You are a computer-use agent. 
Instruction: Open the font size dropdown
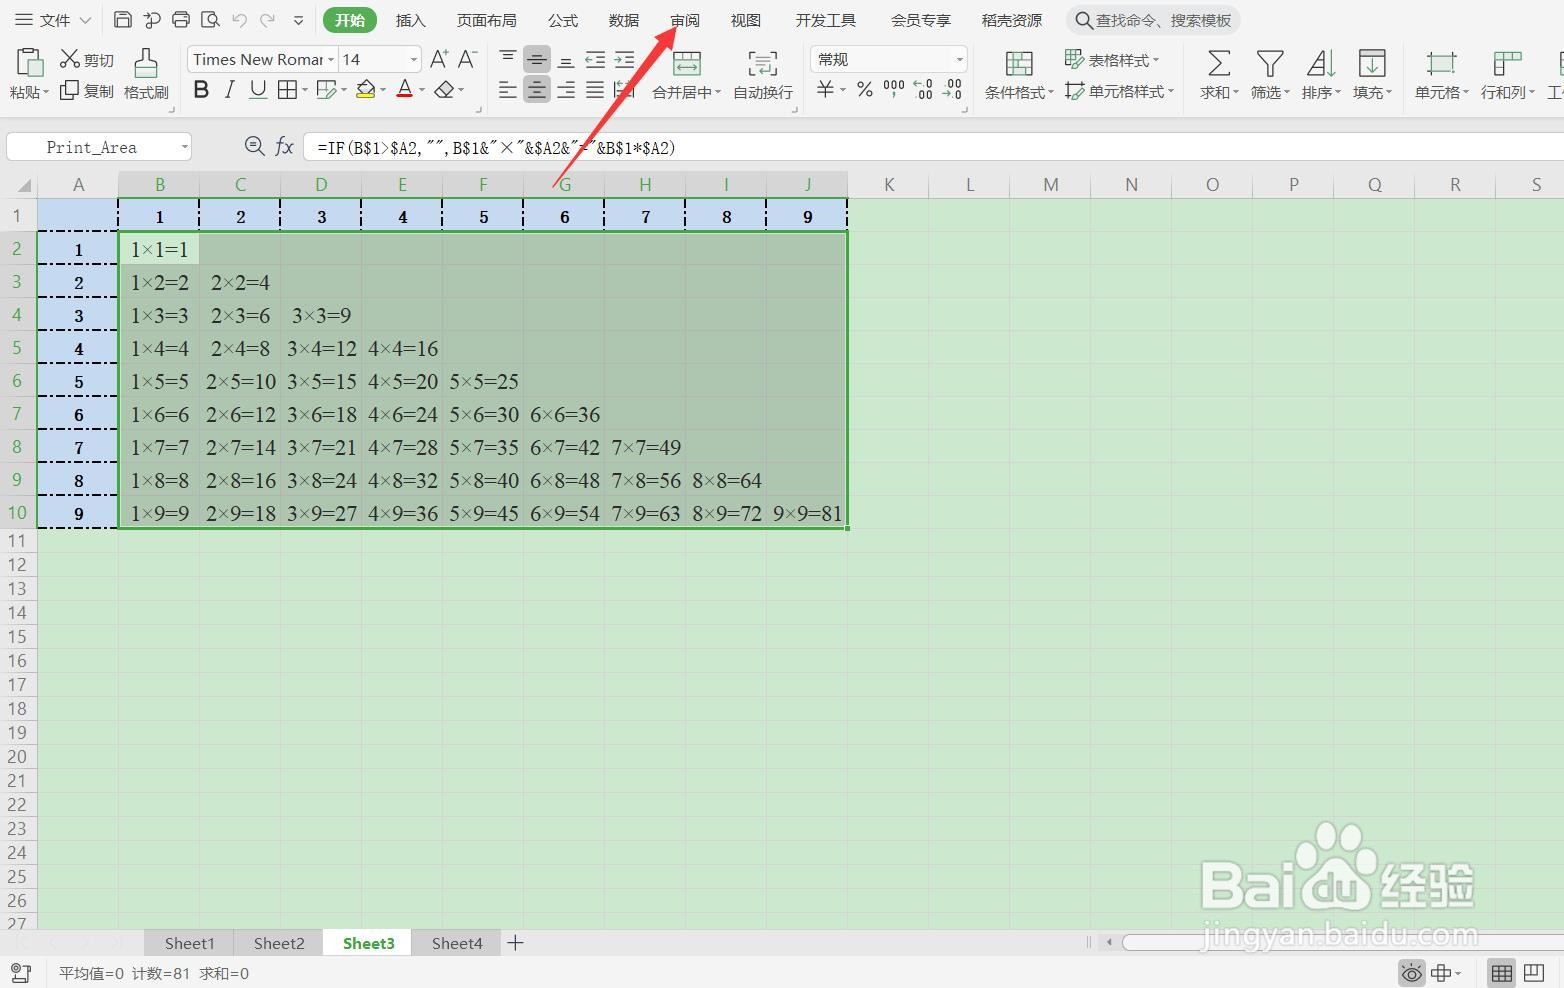pos(414,60)
